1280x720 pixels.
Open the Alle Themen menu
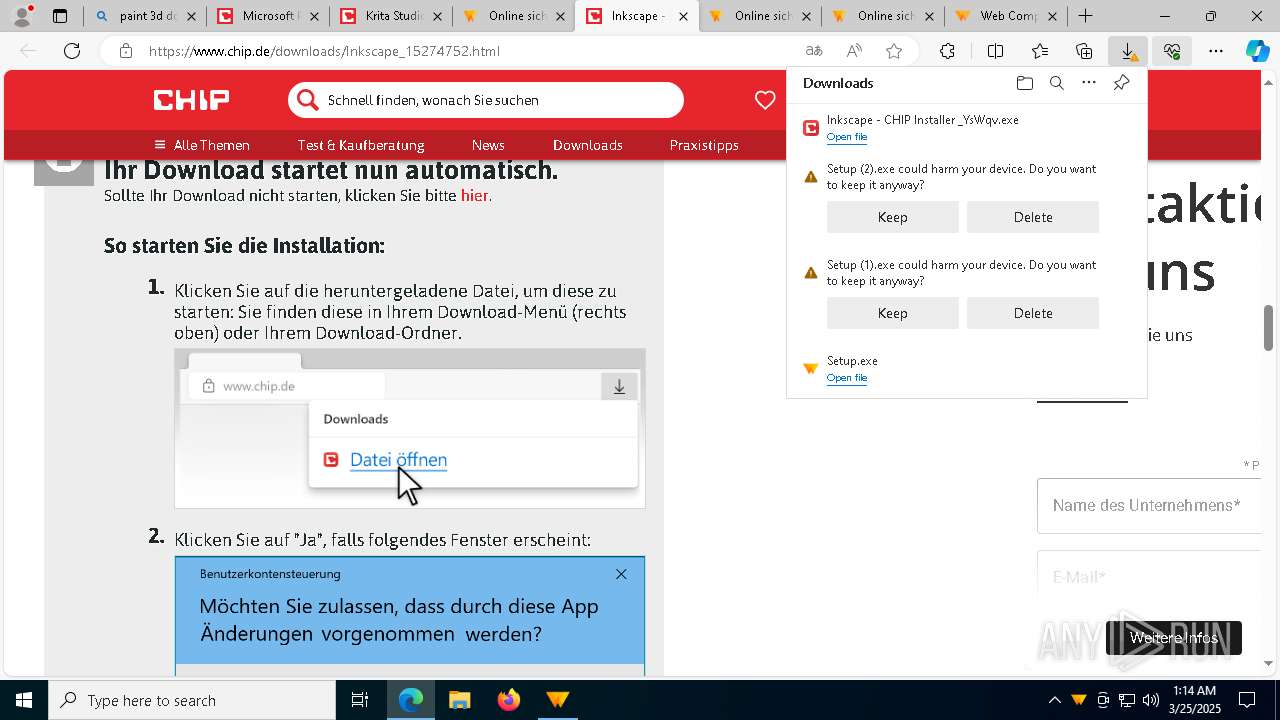[x=202, y=145]
